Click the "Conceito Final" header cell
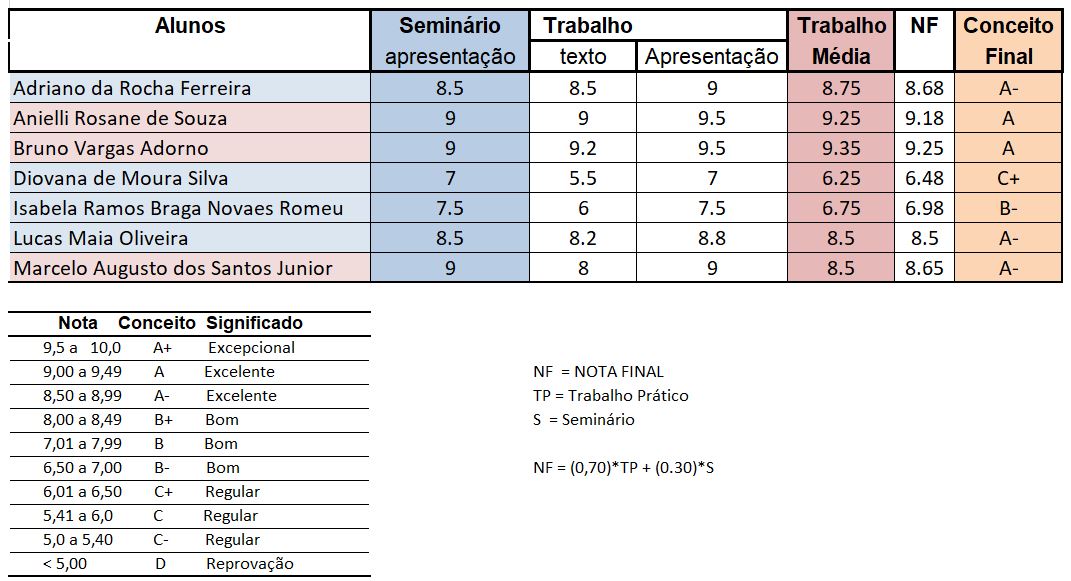This screenshot has width=1071, height=581. (1008, 40)
